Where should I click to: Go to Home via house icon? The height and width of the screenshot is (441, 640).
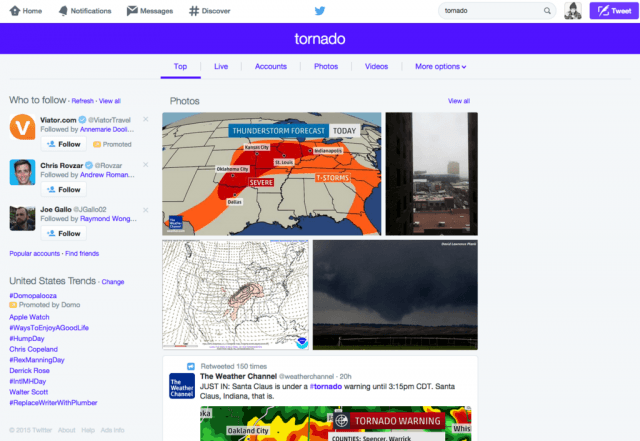pos(15,11)
